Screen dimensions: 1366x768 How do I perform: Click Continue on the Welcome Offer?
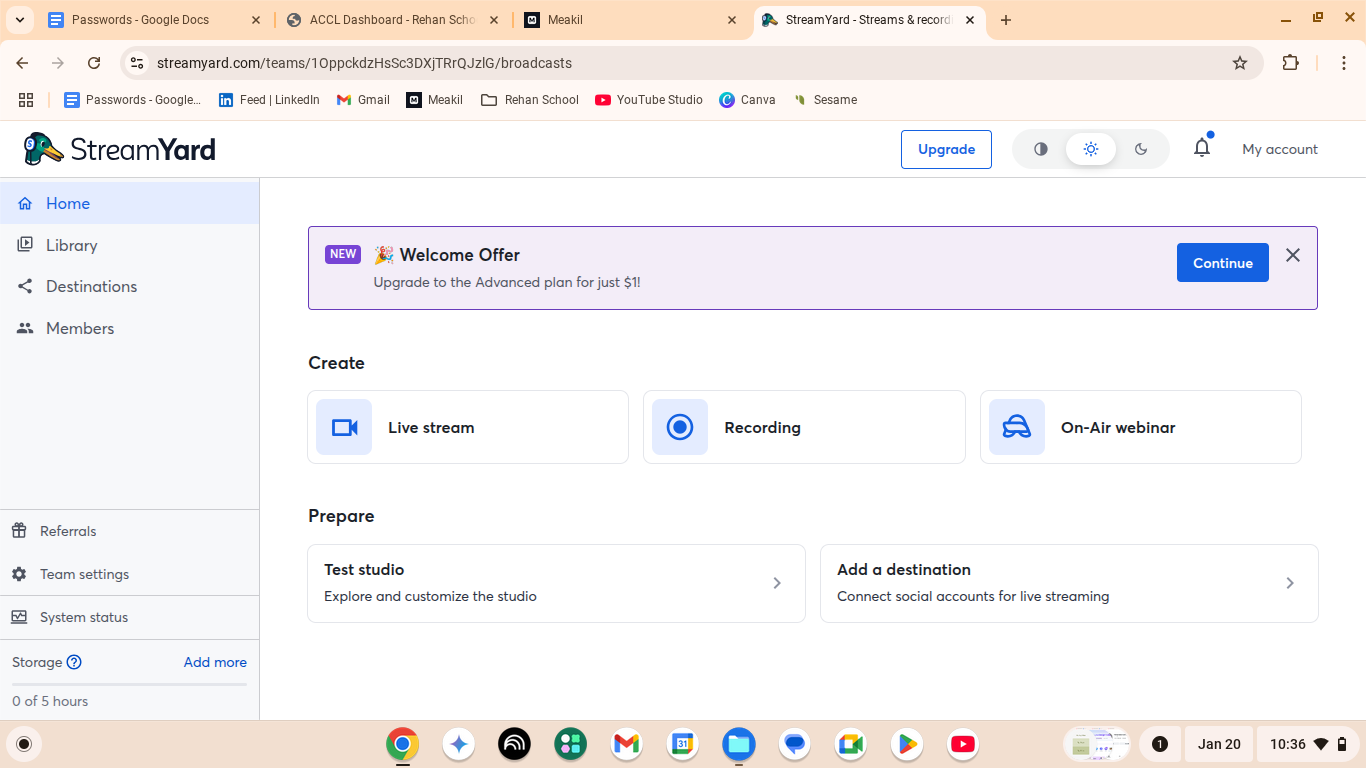[1222, 263]
